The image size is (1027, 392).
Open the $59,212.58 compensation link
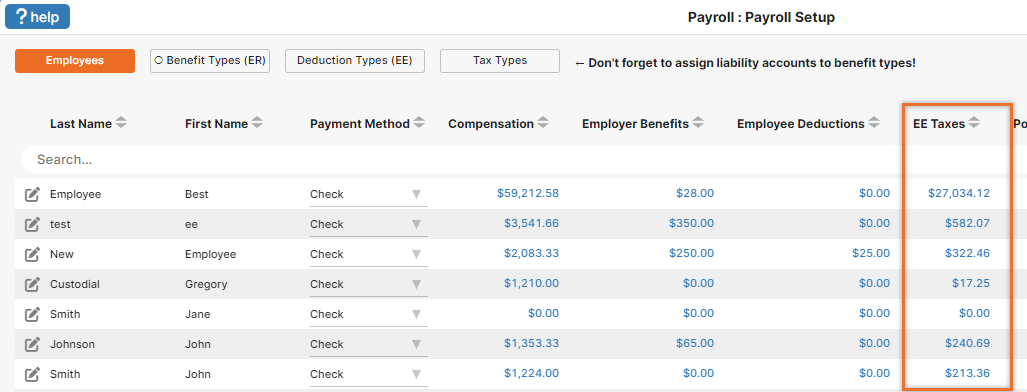[x=528, y=193]
